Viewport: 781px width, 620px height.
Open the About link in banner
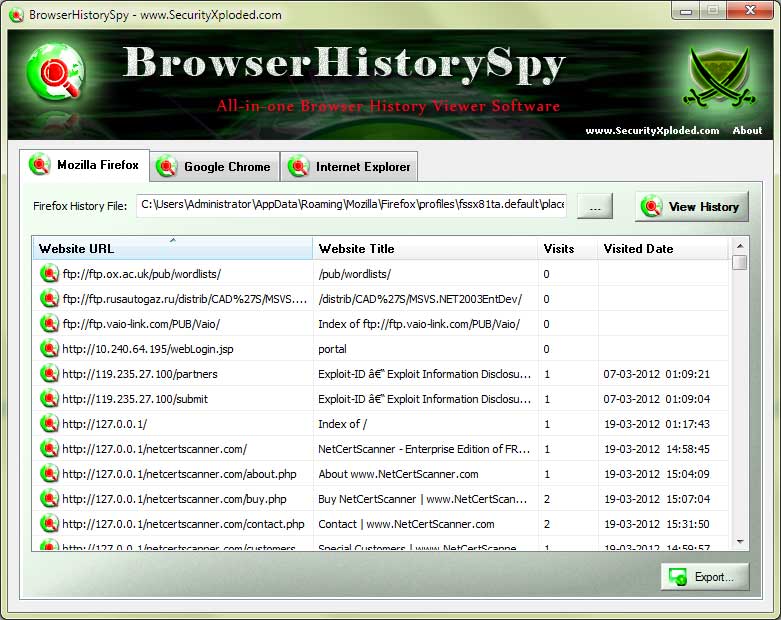coord(747,130)
